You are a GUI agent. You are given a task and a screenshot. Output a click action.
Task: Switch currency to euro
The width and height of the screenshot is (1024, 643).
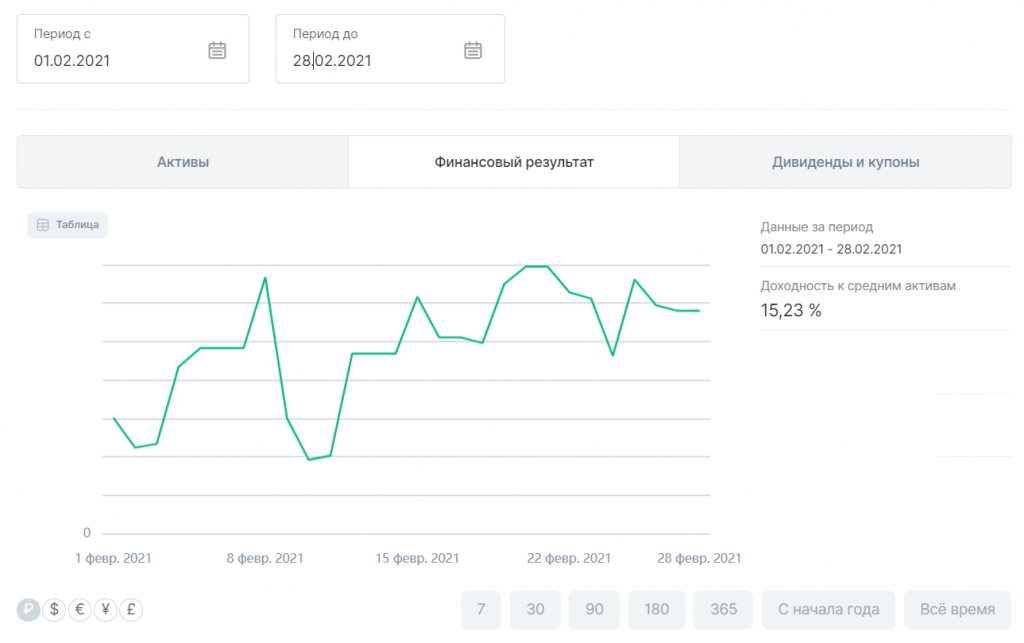coord(81,609)
